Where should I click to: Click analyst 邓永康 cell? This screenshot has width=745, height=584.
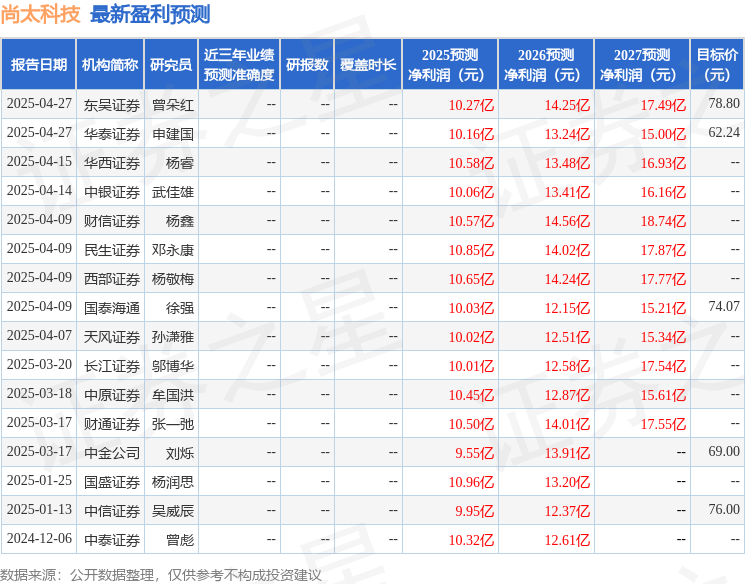[x=173, y=250]
